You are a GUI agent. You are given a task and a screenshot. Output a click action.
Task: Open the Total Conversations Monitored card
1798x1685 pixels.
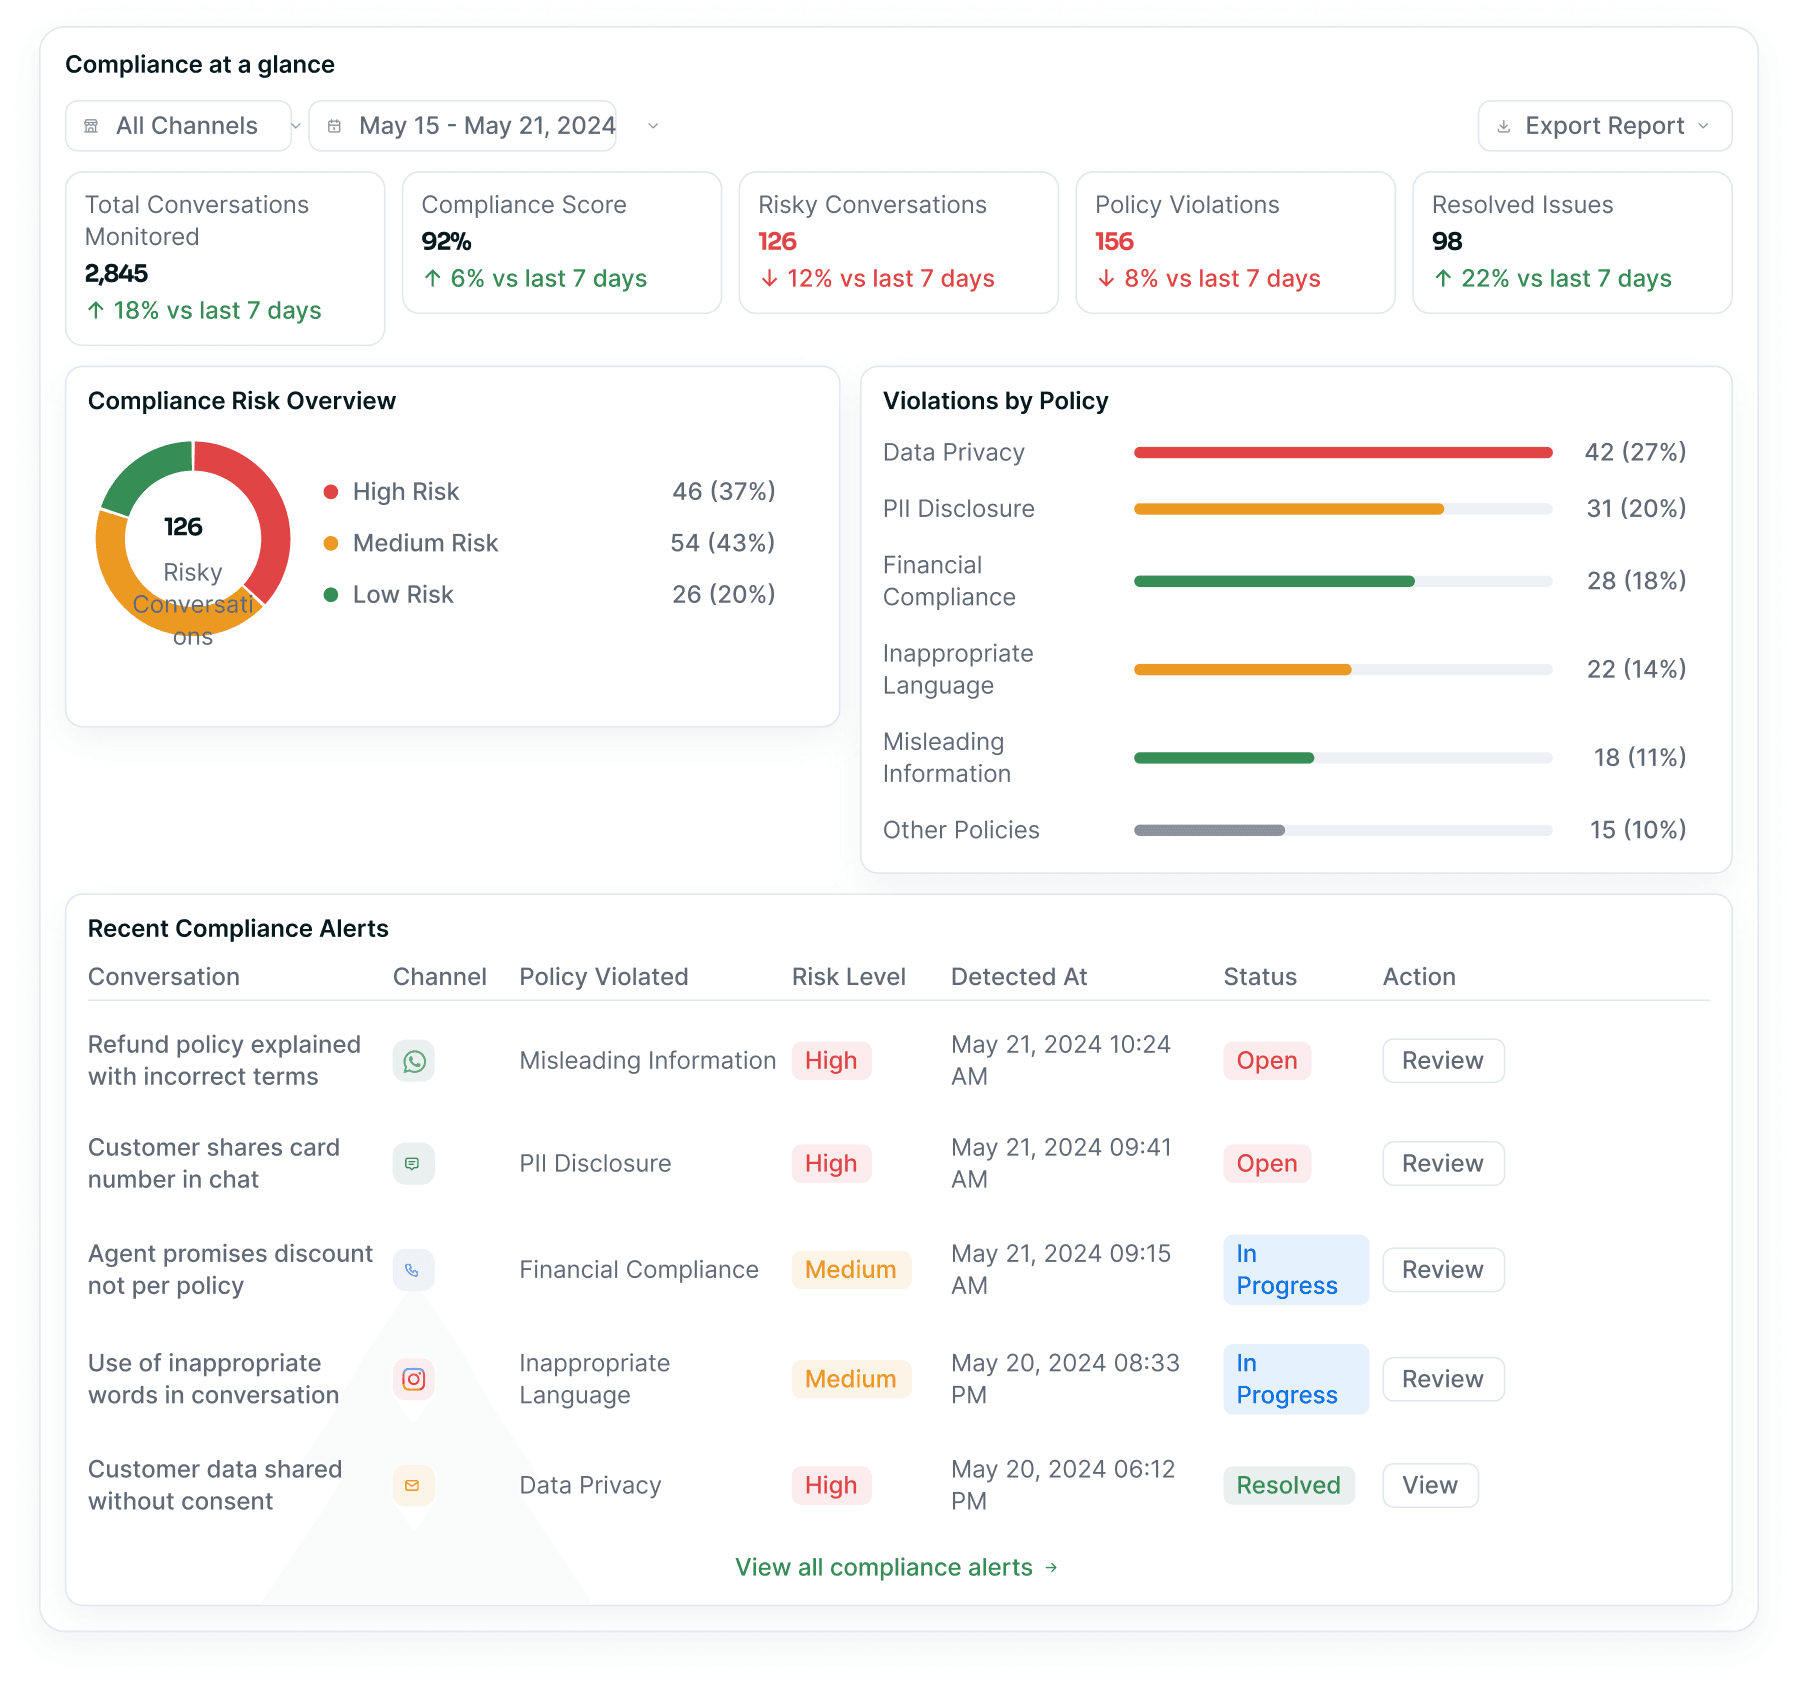(225, 258)
